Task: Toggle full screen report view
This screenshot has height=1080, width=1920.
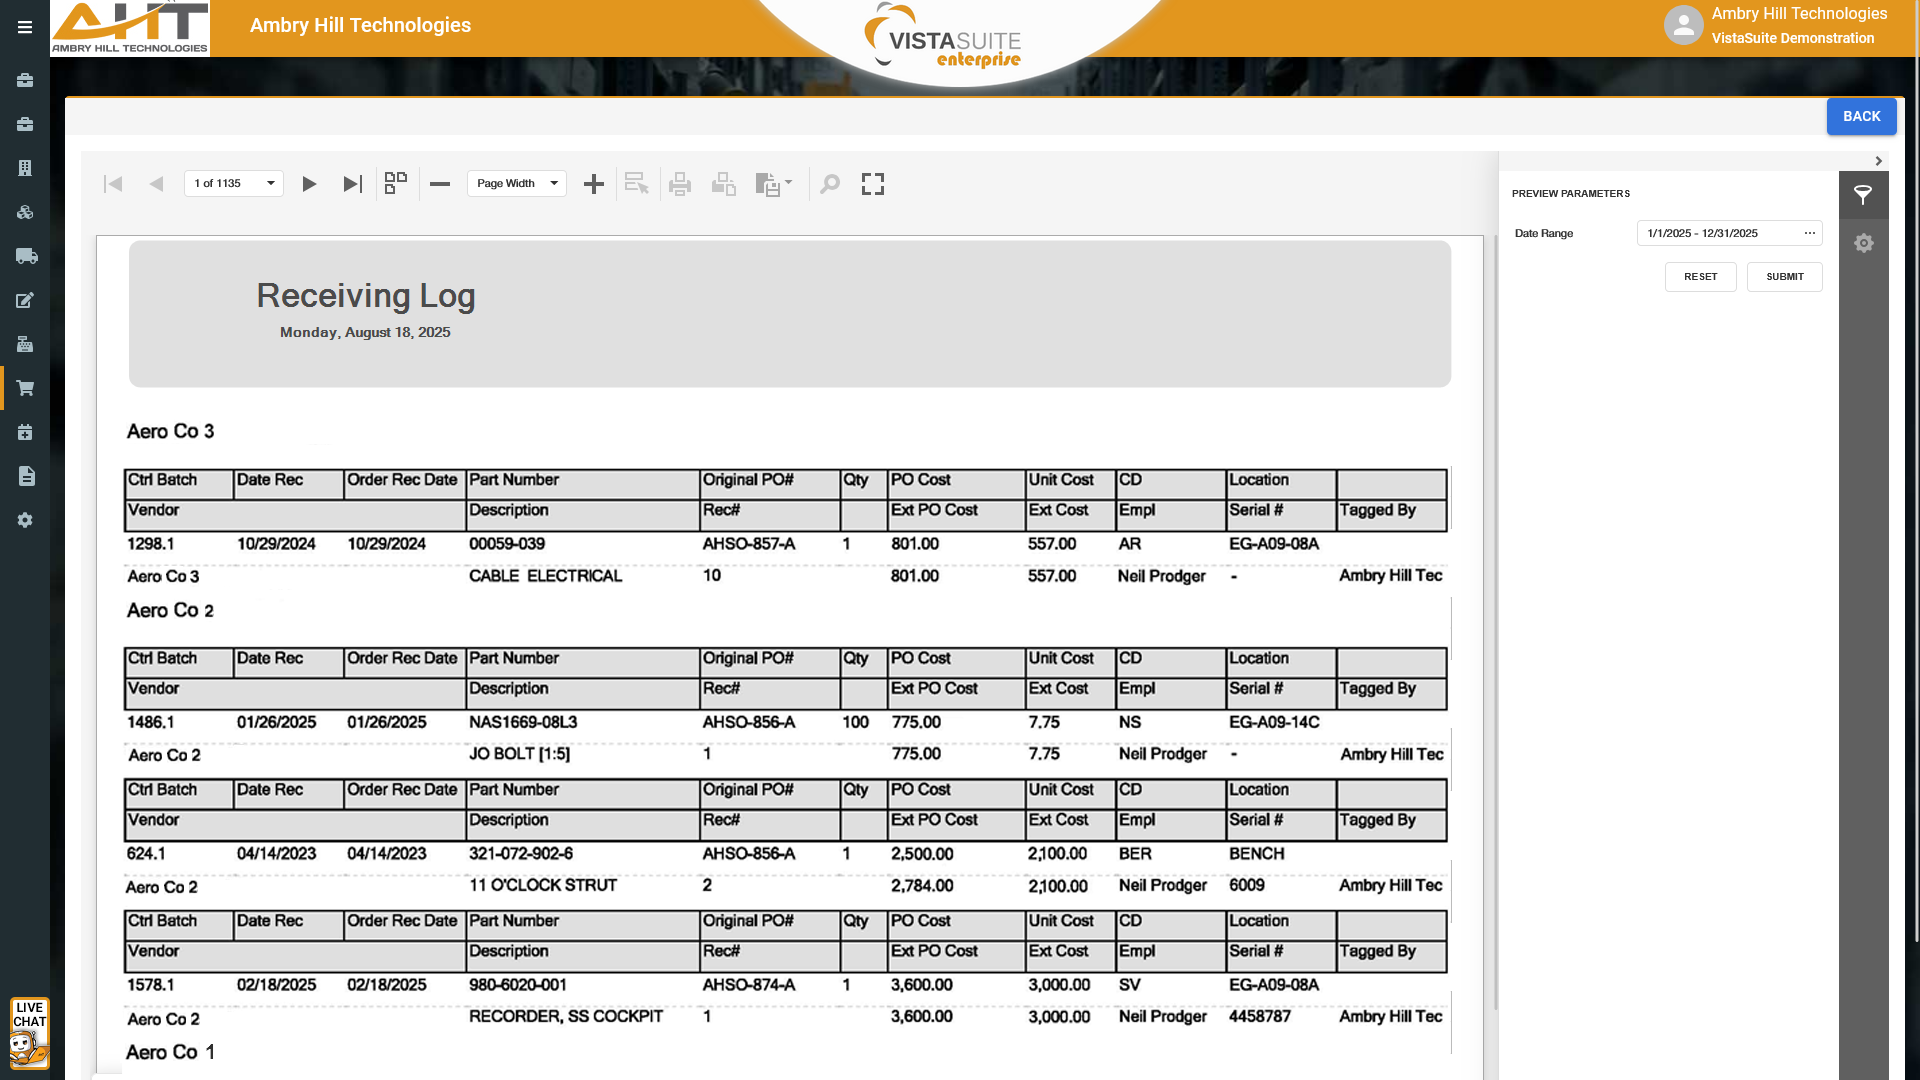Action: [x=873, y=184]
